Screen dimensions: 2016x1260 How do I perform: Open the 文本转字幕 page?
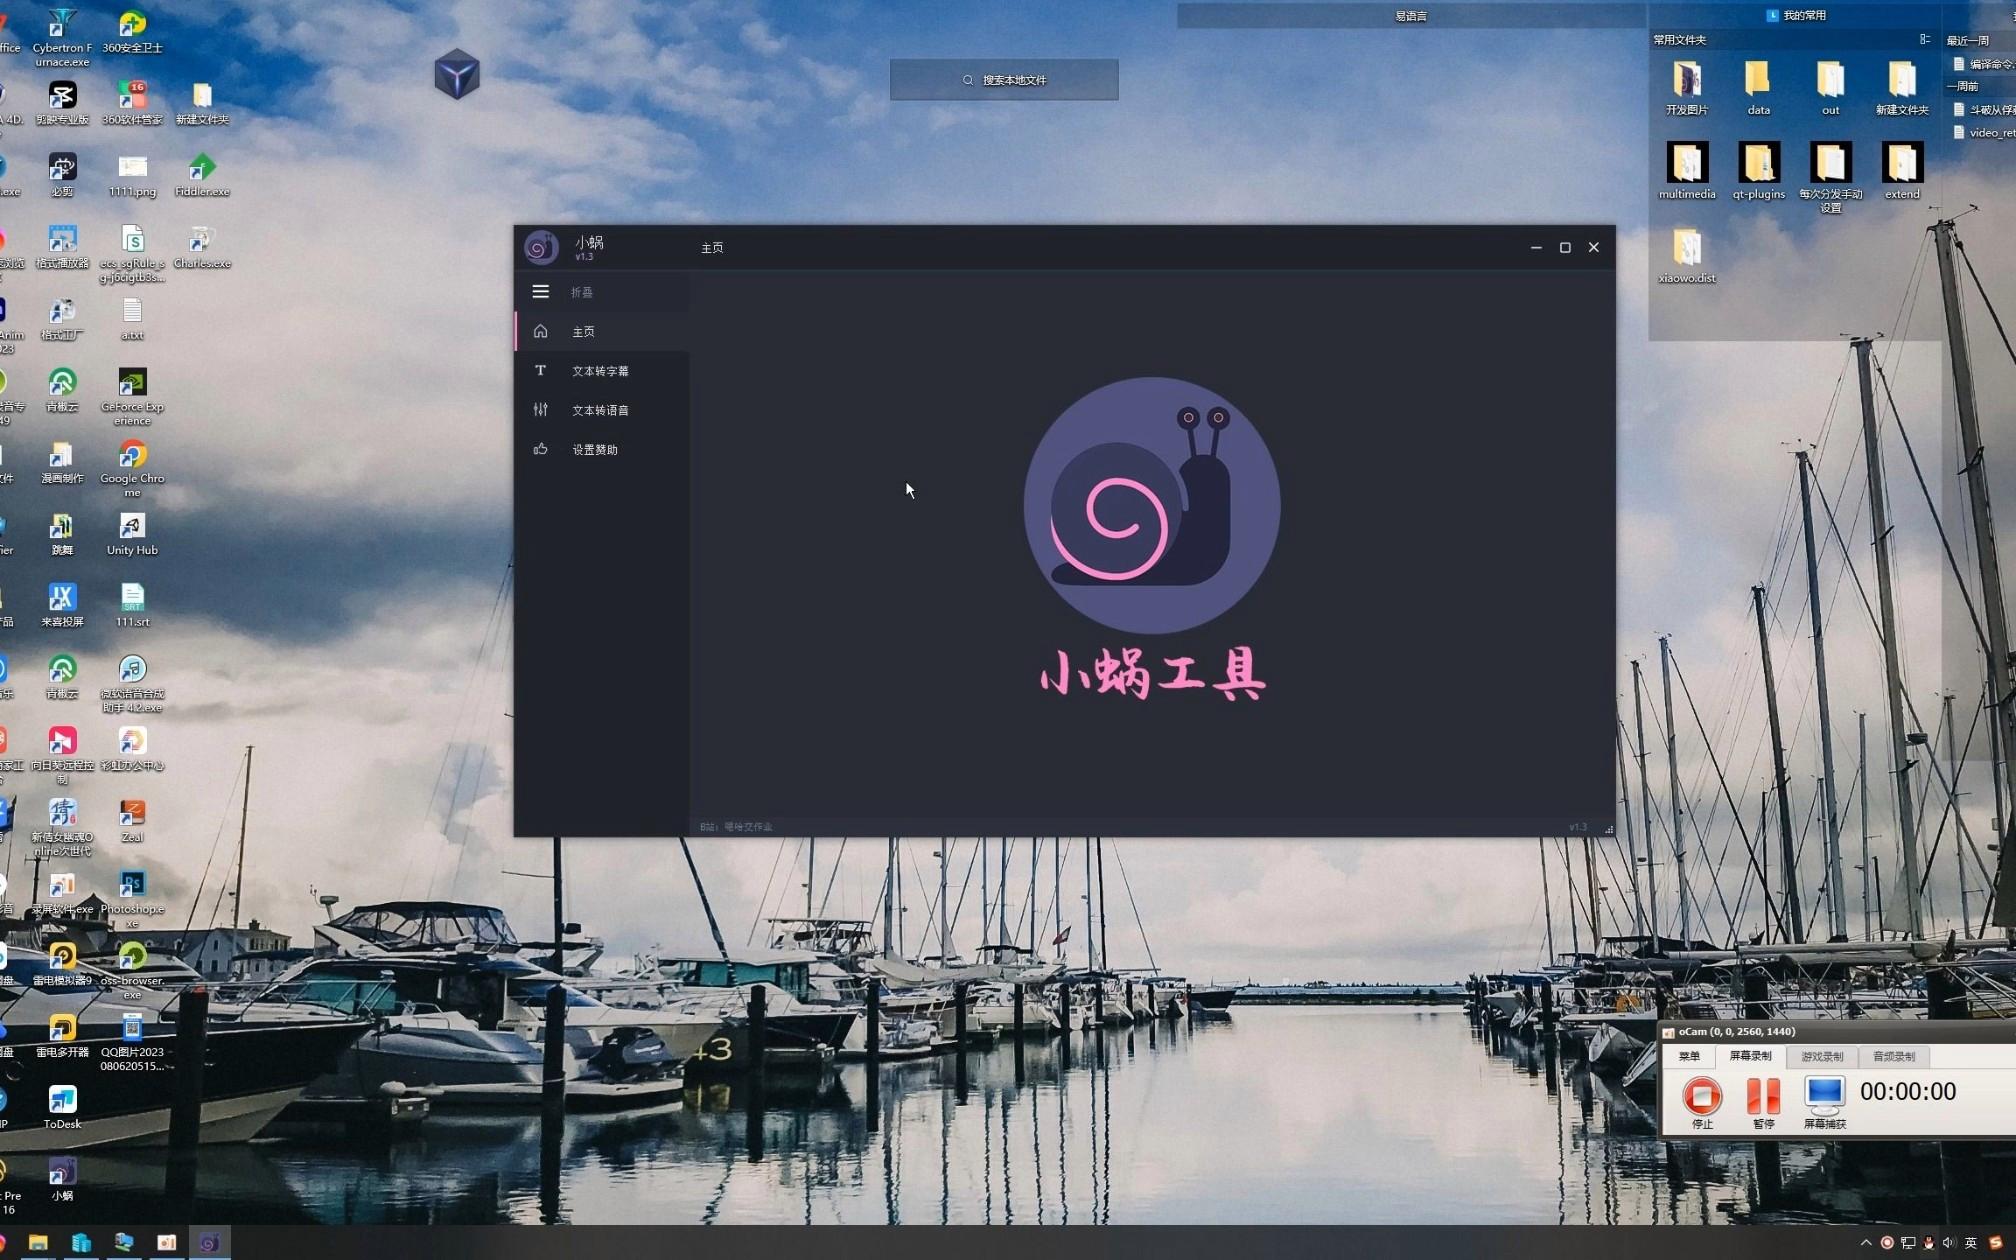602,371
